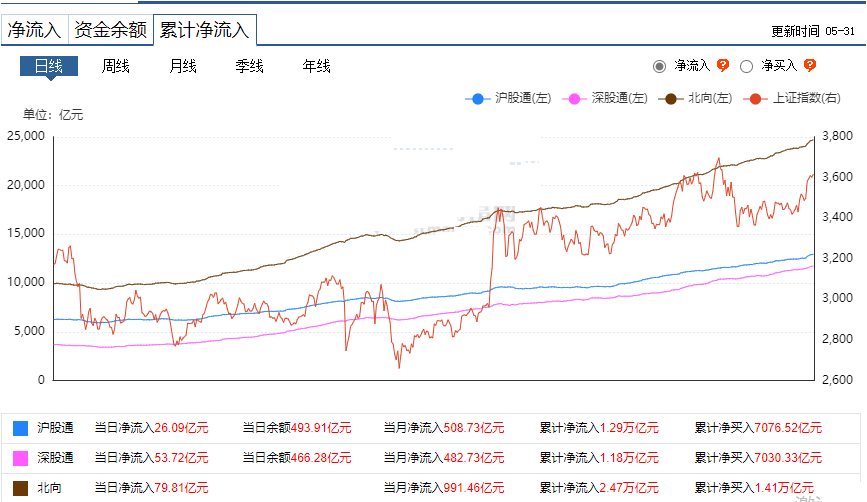Switch to 周线 weekly view
The height and width of the screenshot is (502, 867).
(116, 66)
